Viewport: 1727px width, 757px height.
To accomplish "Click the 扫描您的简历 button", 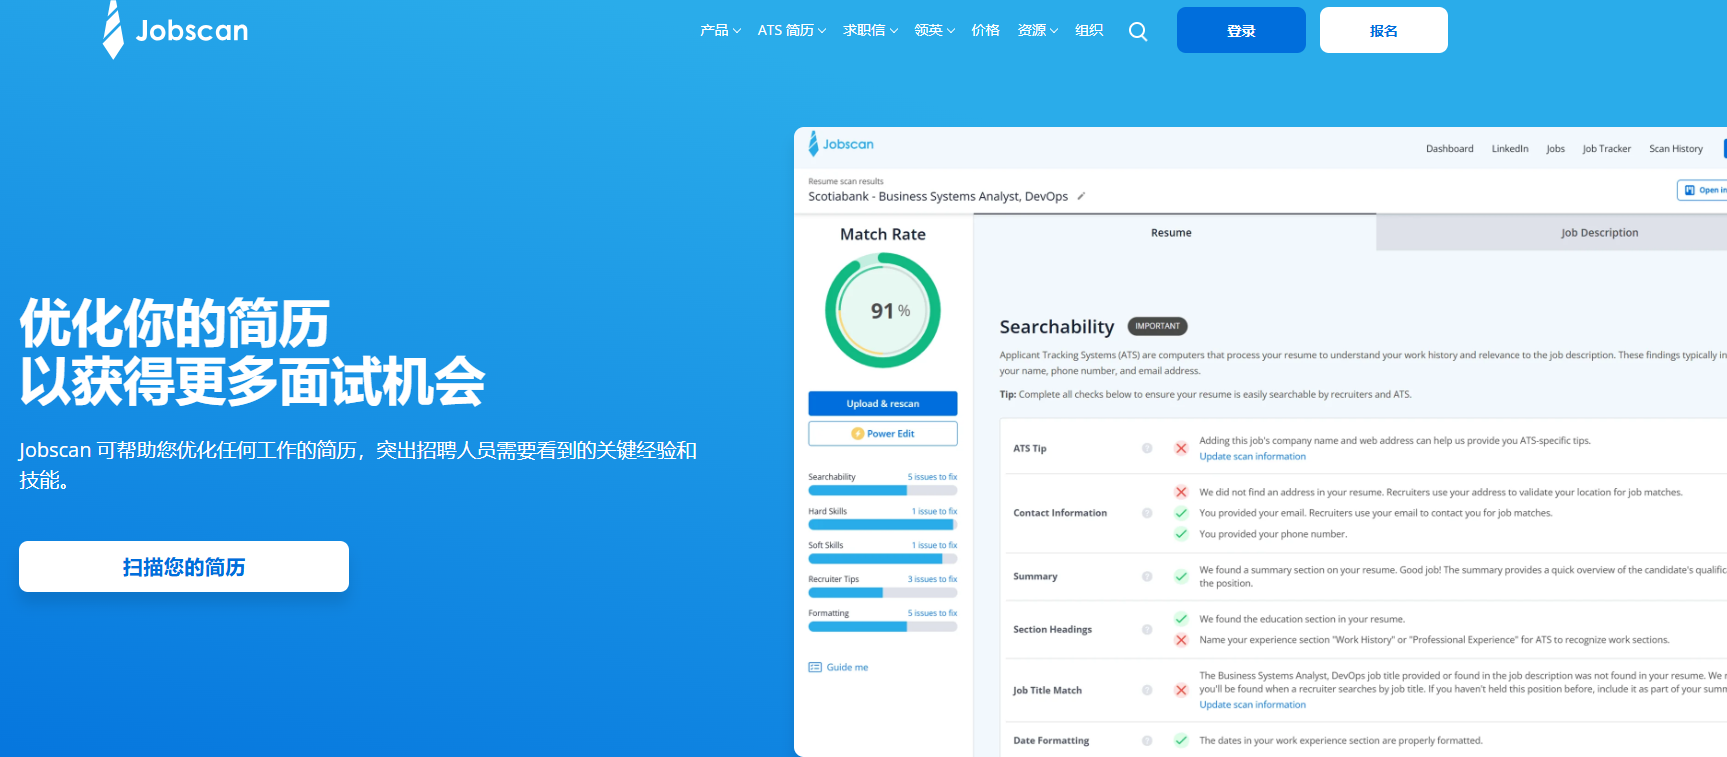I will tap(184, 567).
